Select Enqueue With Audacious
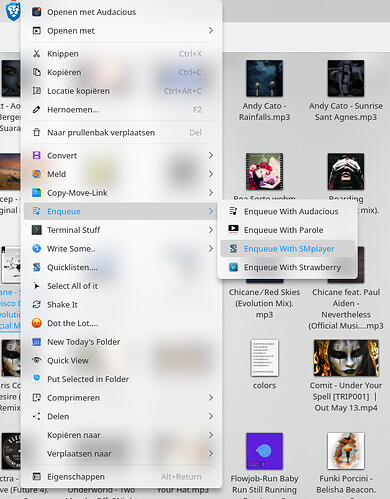The width and height of the screenshot is (390, 499). point(287,211)
